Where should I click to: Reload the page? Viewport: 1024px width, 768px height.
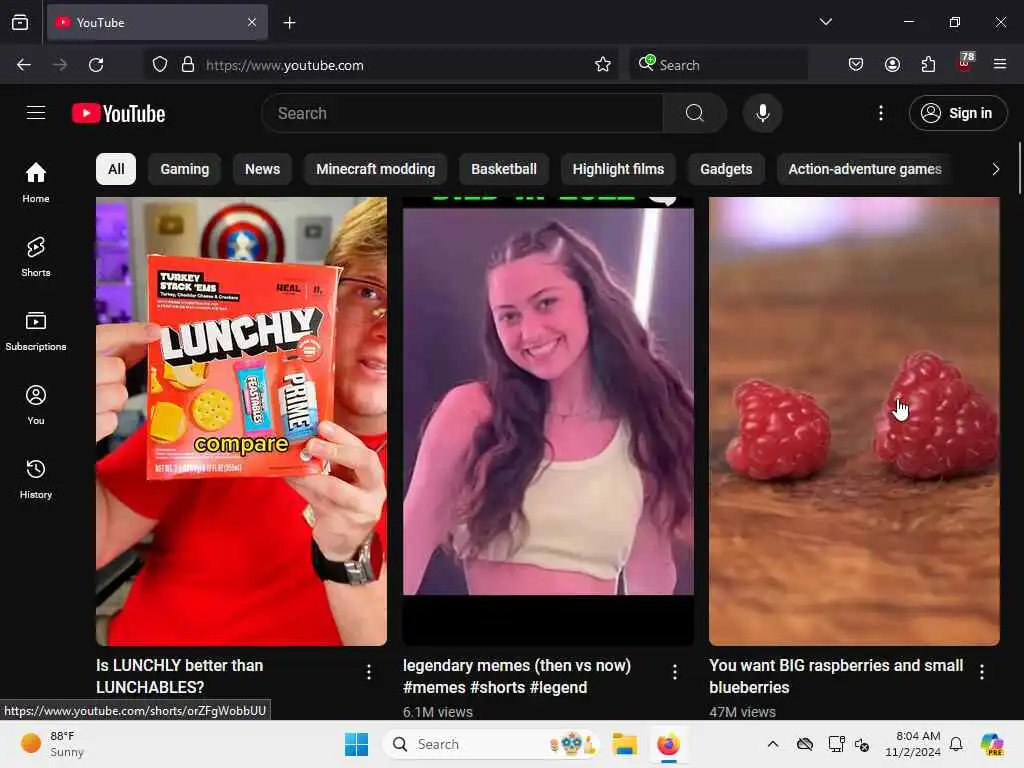point(96,65)
